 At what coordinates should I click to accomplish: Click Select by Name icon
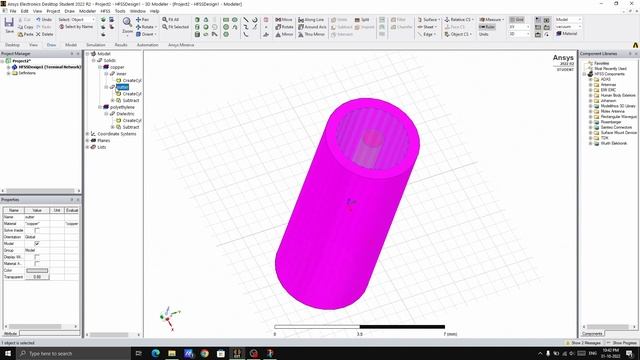(76, 27)
